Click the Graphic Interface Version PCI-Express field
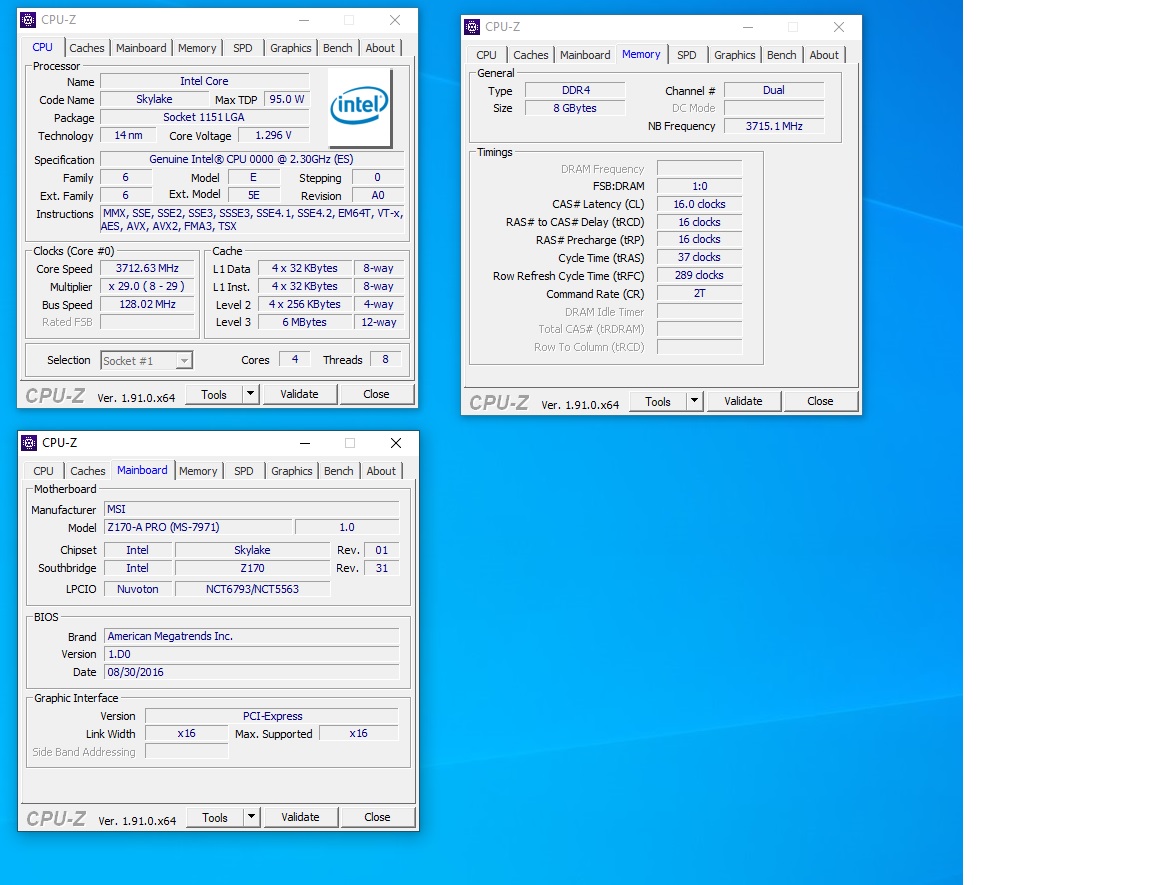This screenshot has height=885, width=1152. tap(272, 716)
